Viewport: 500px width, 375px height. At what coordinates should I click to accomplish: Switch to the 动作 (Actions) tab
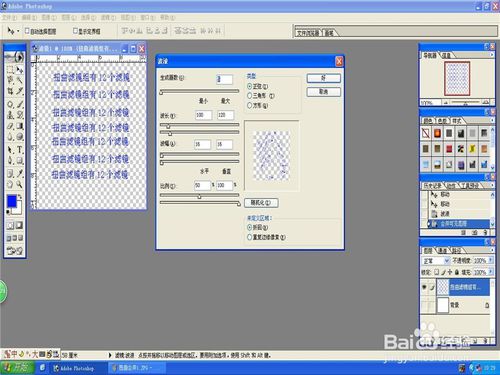coord(451,186)
